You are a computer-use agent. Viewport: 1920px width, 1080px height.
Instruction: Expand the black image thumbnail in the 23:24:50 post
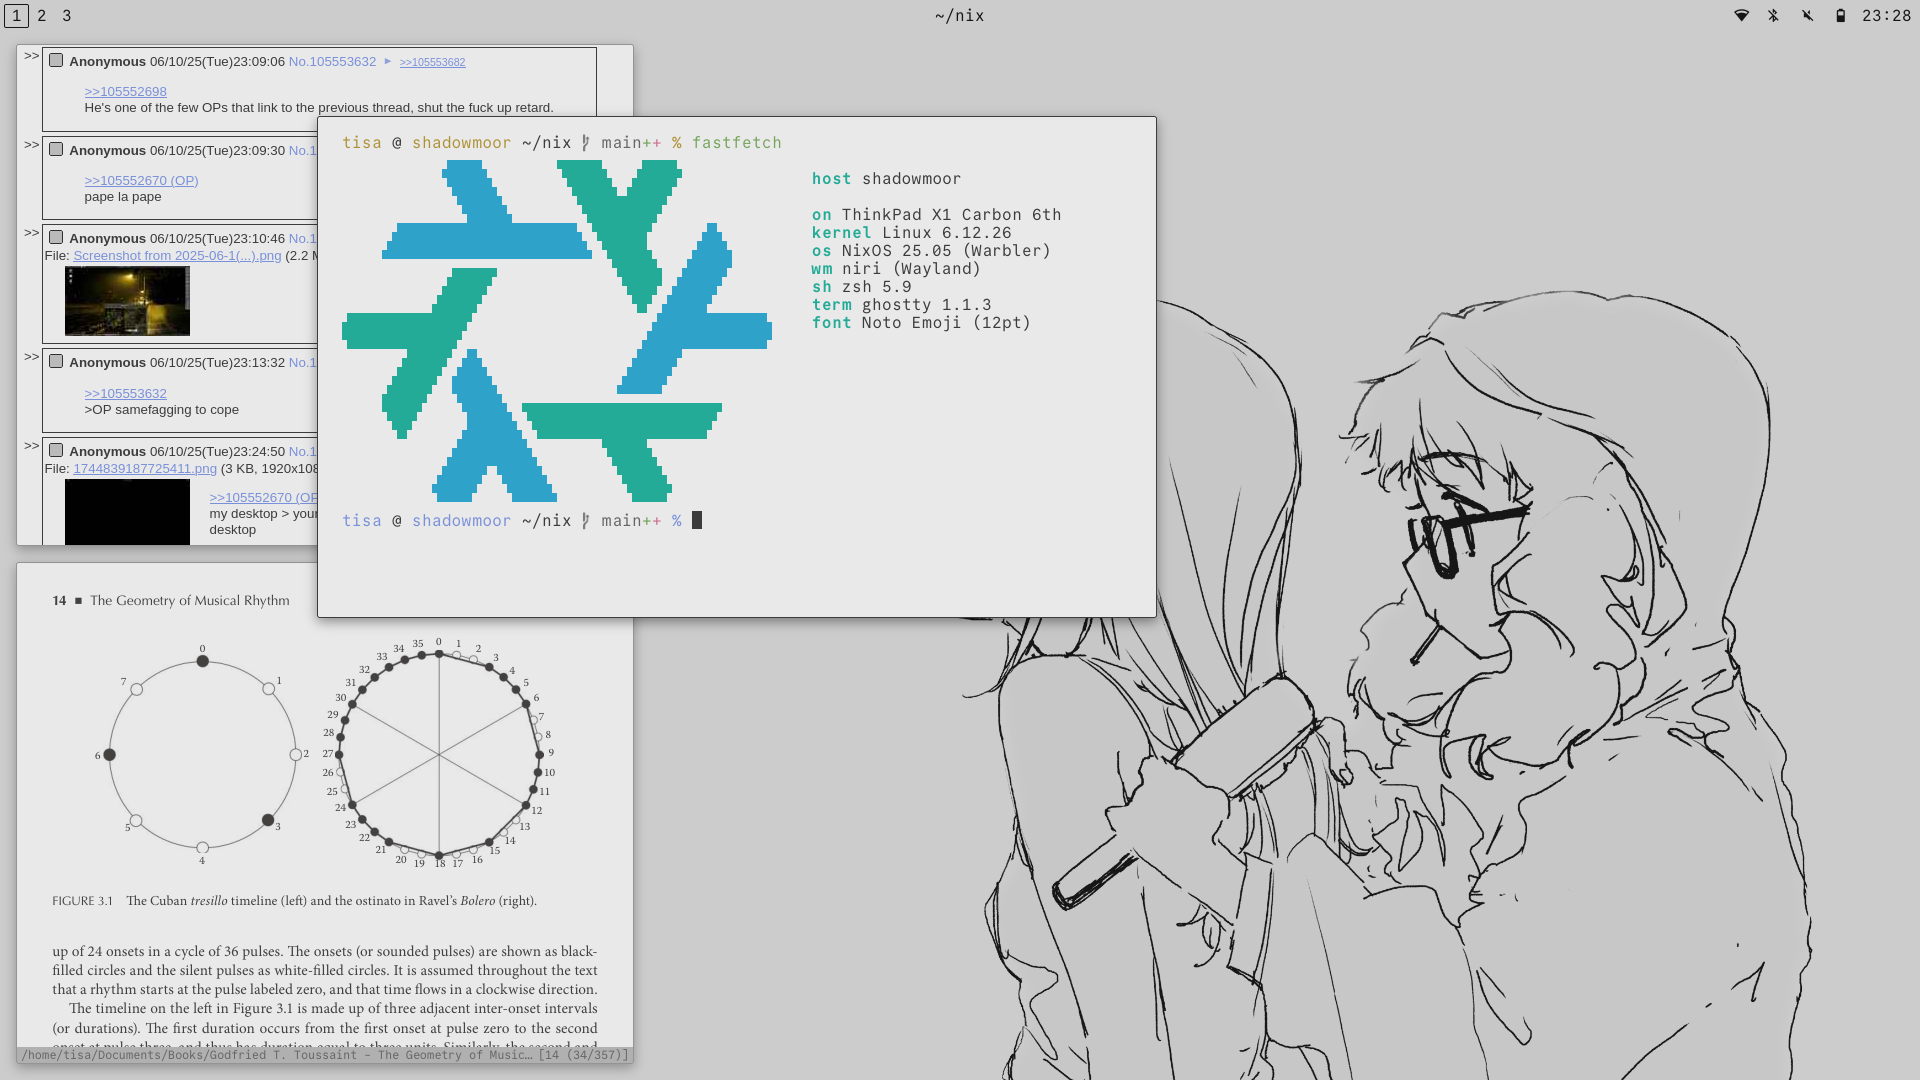tap(127, 512)
